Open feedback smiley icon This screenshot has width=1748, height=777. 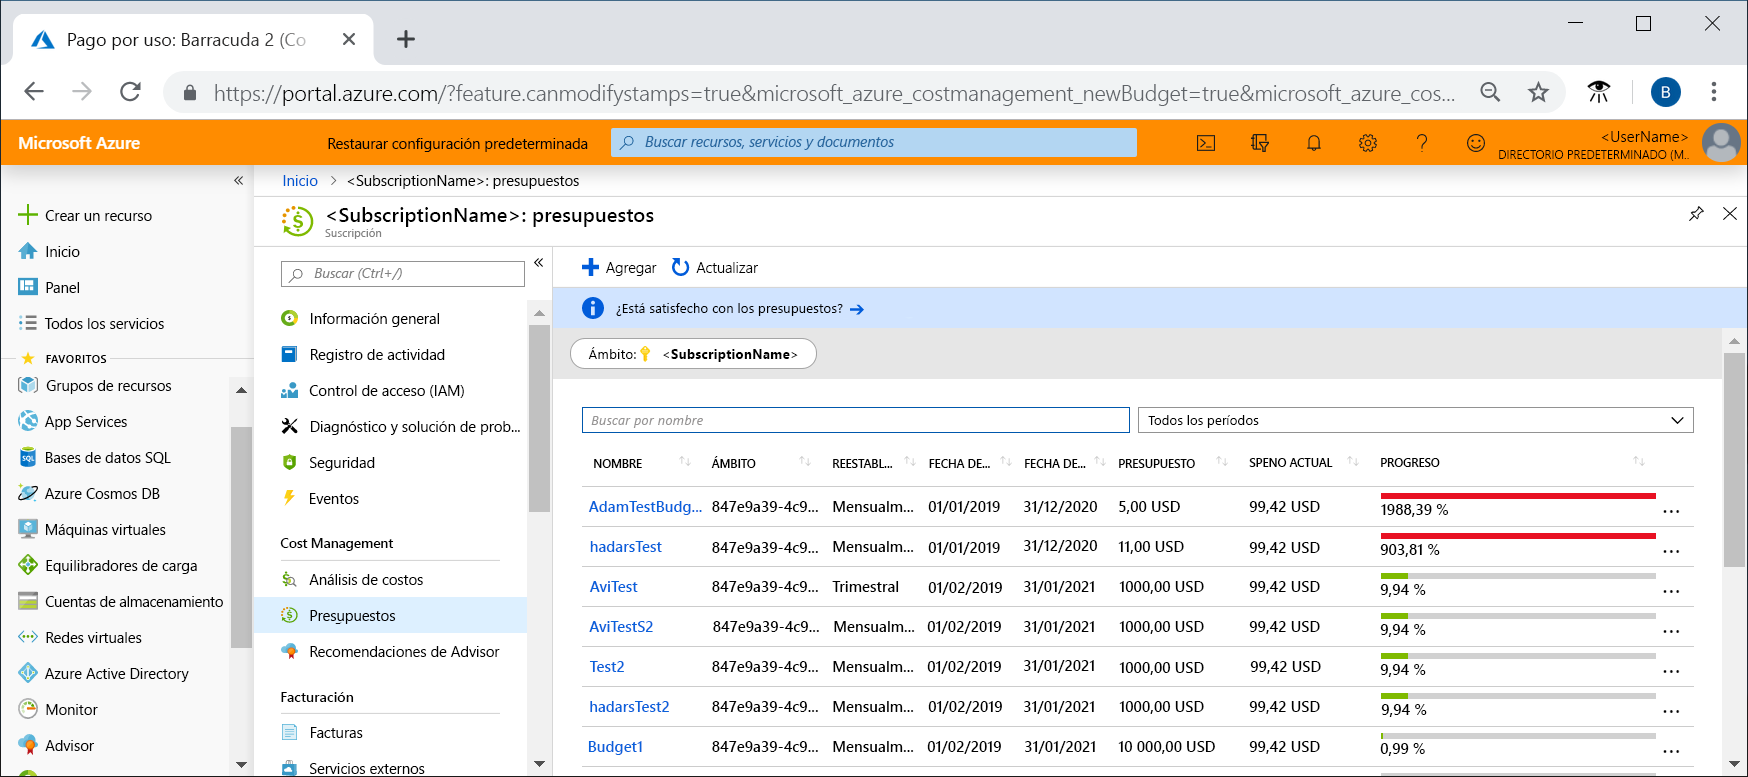coord(1476,143)
